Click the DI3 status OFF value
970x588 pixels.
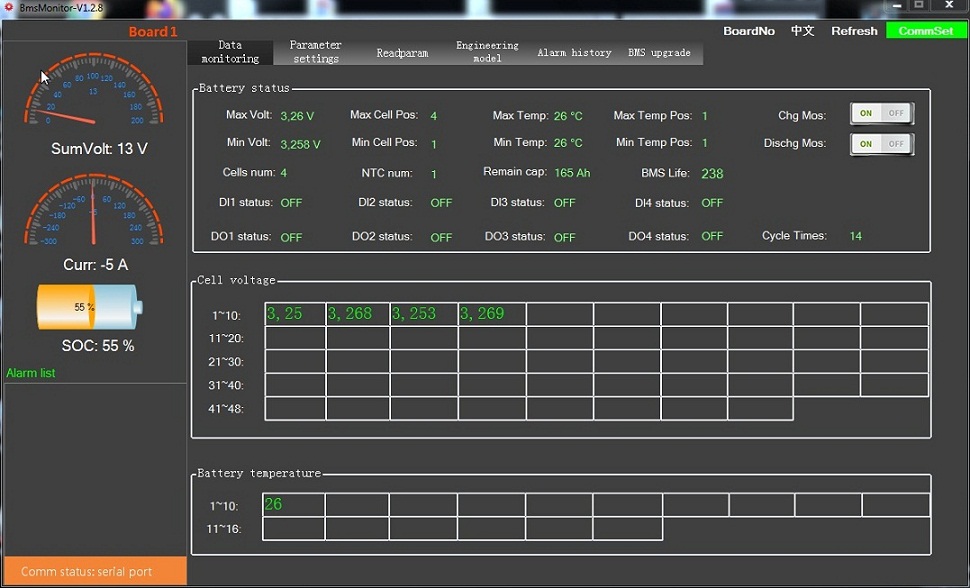tap(564, 202)
